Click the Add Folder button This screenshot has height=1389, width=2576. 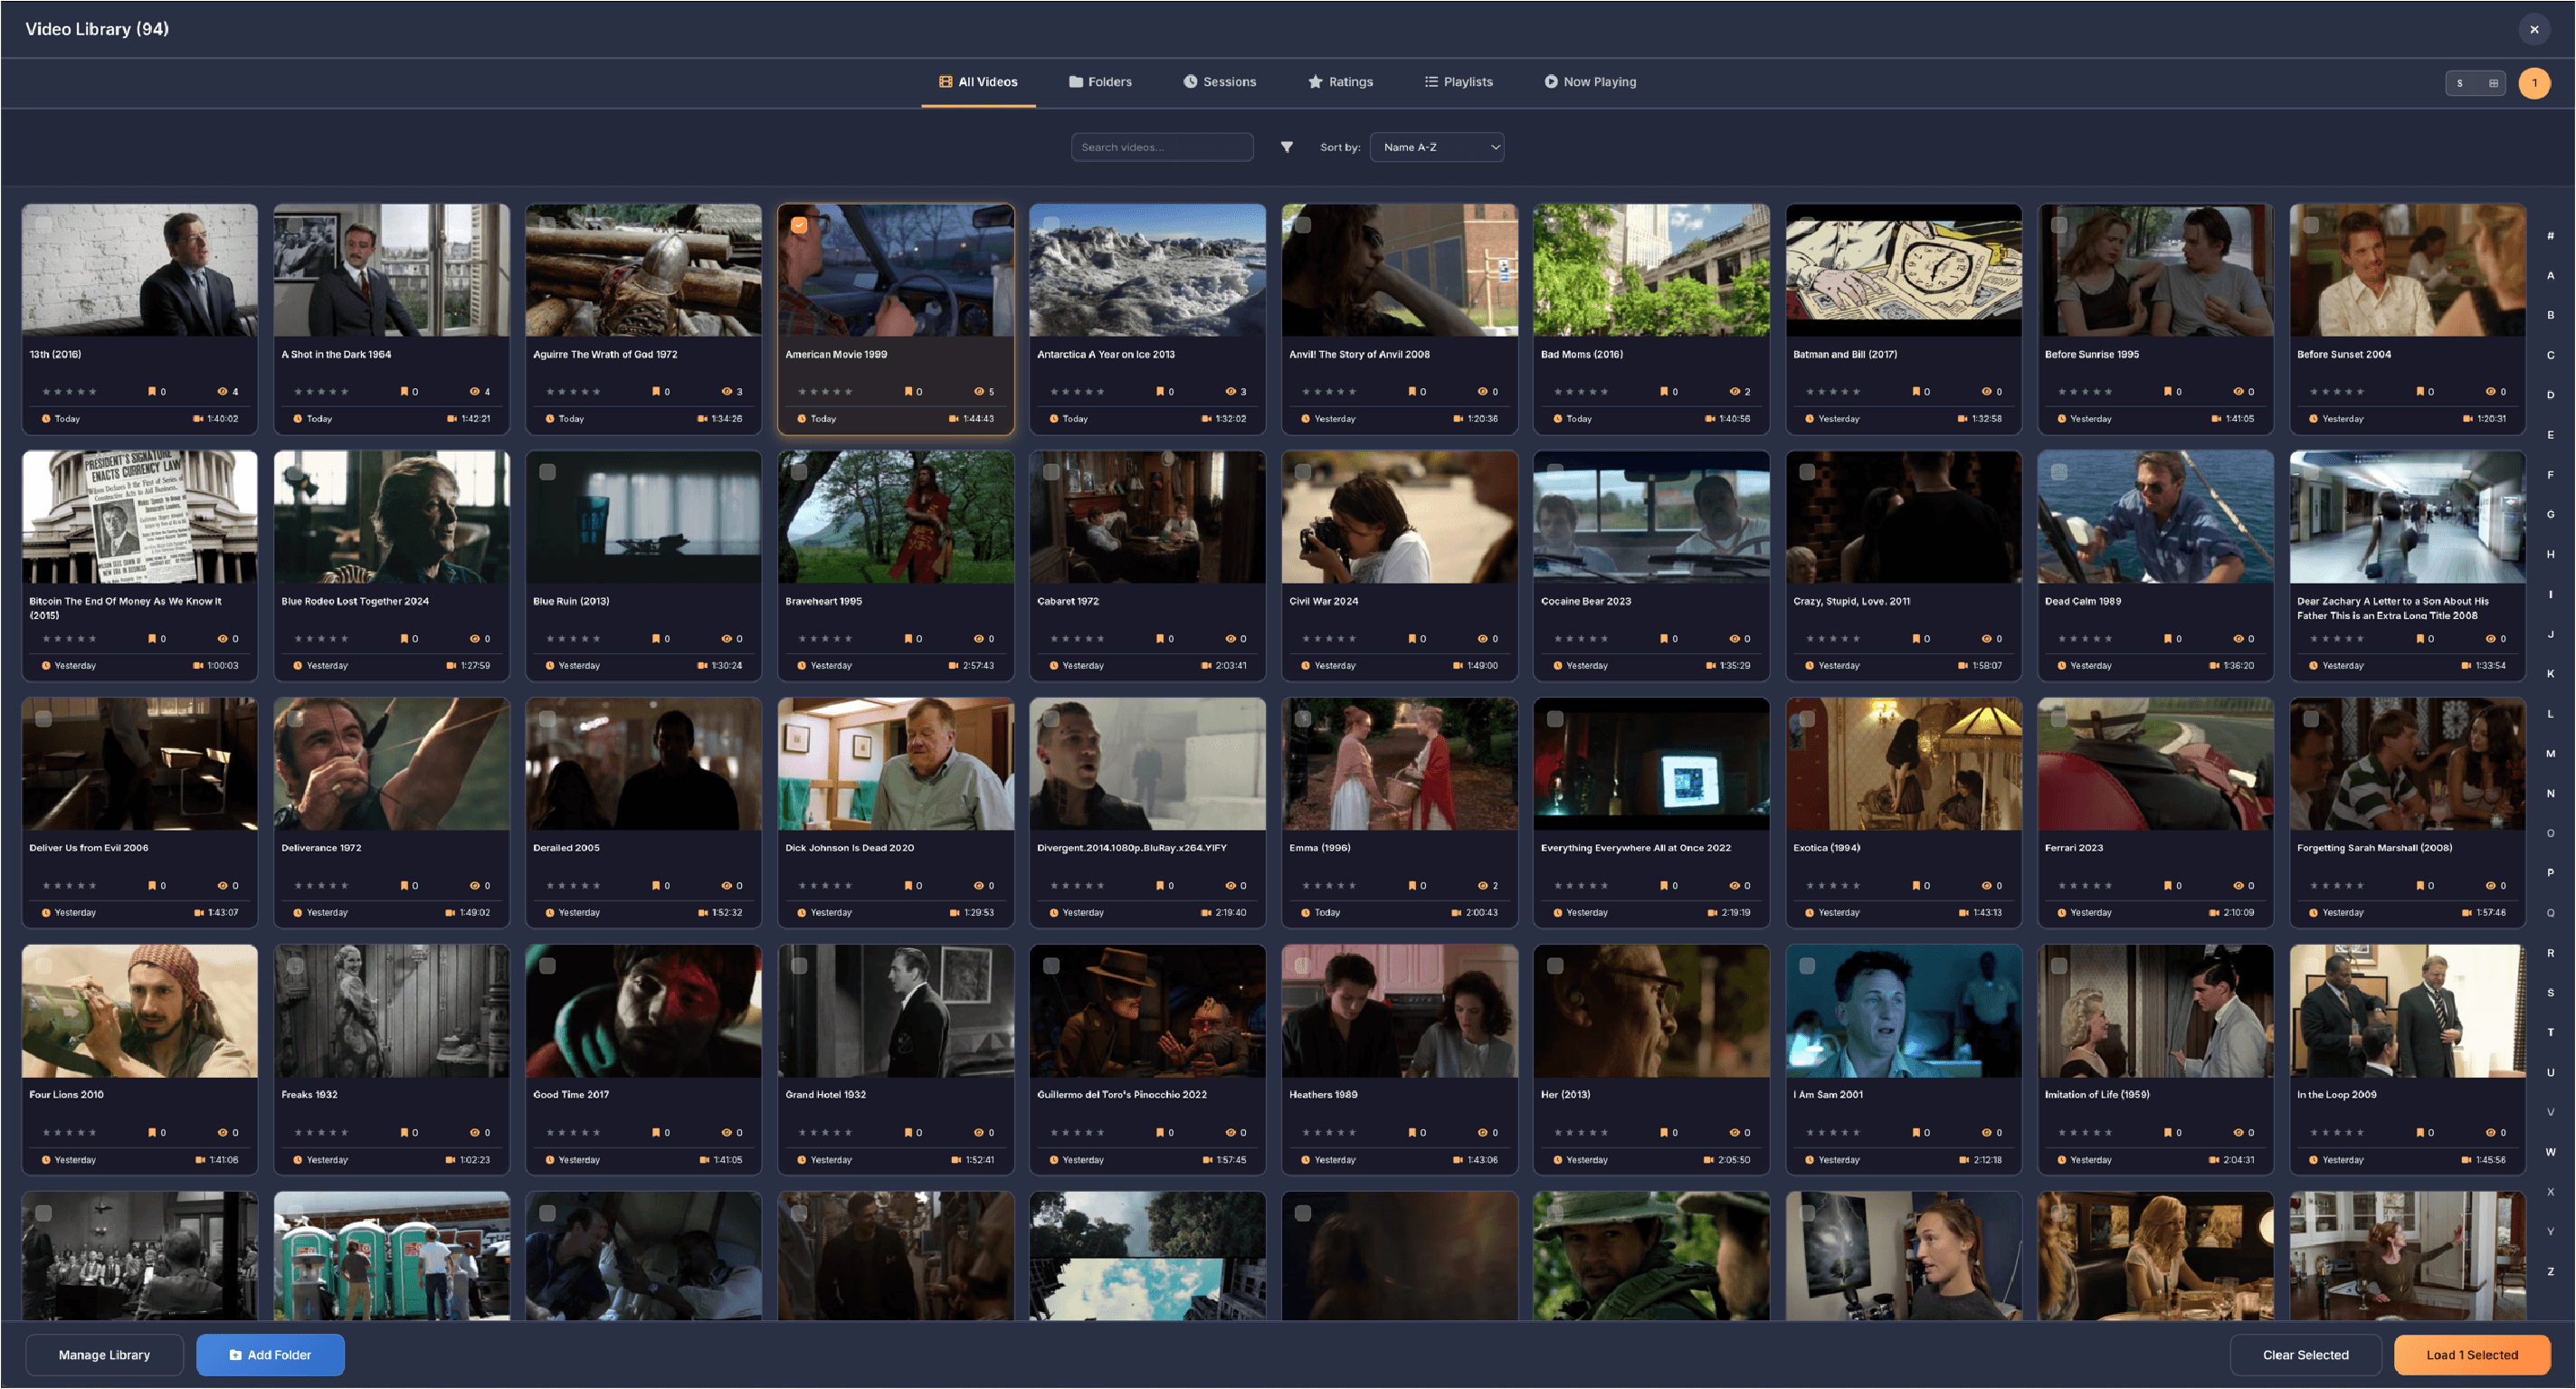point(270,1354)
